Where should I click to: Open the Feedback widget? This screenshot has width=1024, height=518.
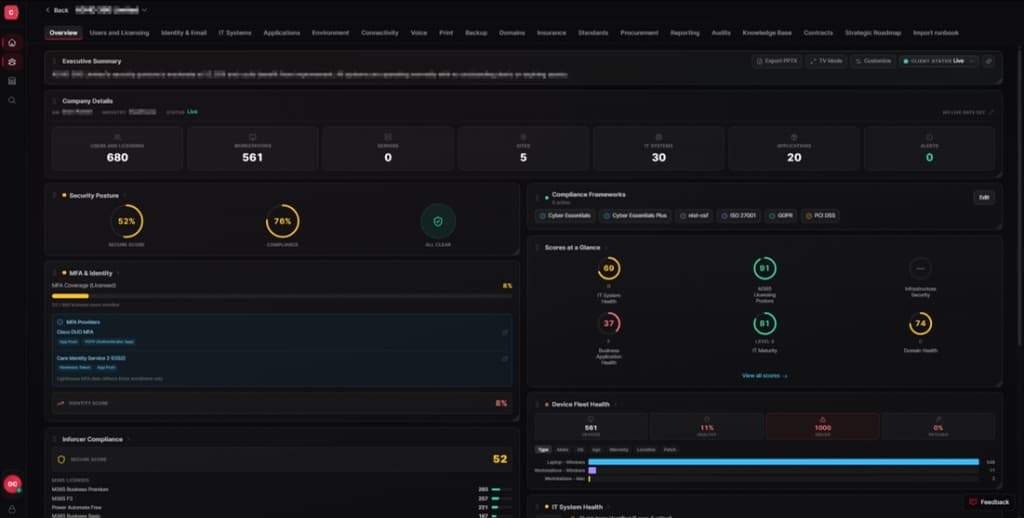(988, 502)
